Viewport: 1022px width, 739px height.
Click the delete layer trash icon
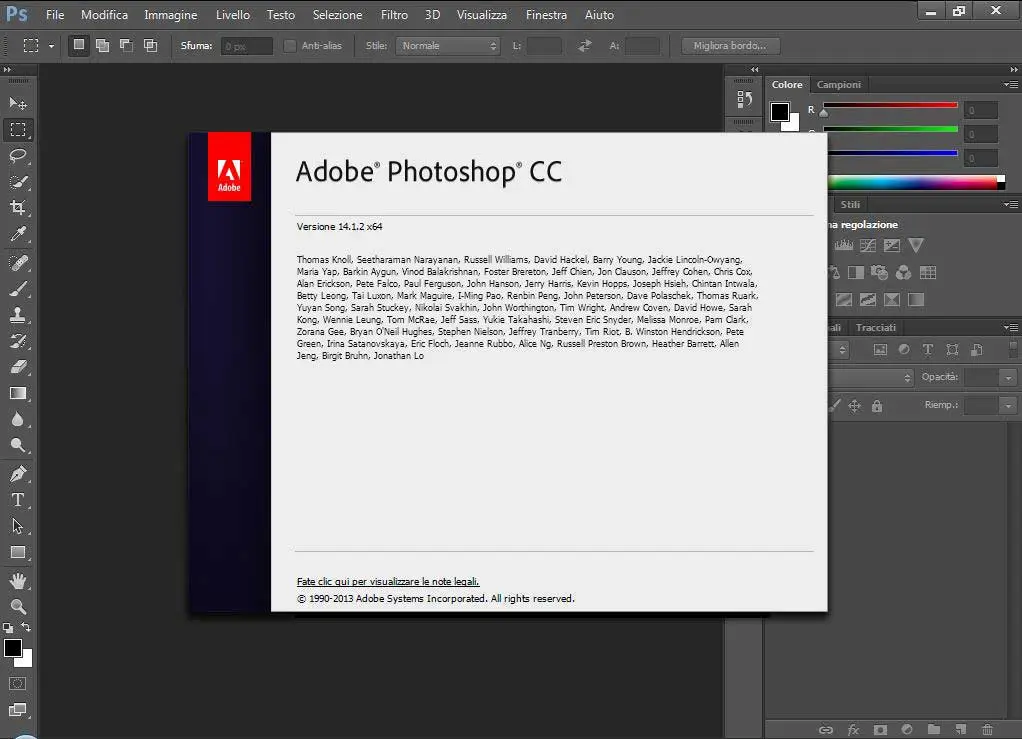pos(987,730)
